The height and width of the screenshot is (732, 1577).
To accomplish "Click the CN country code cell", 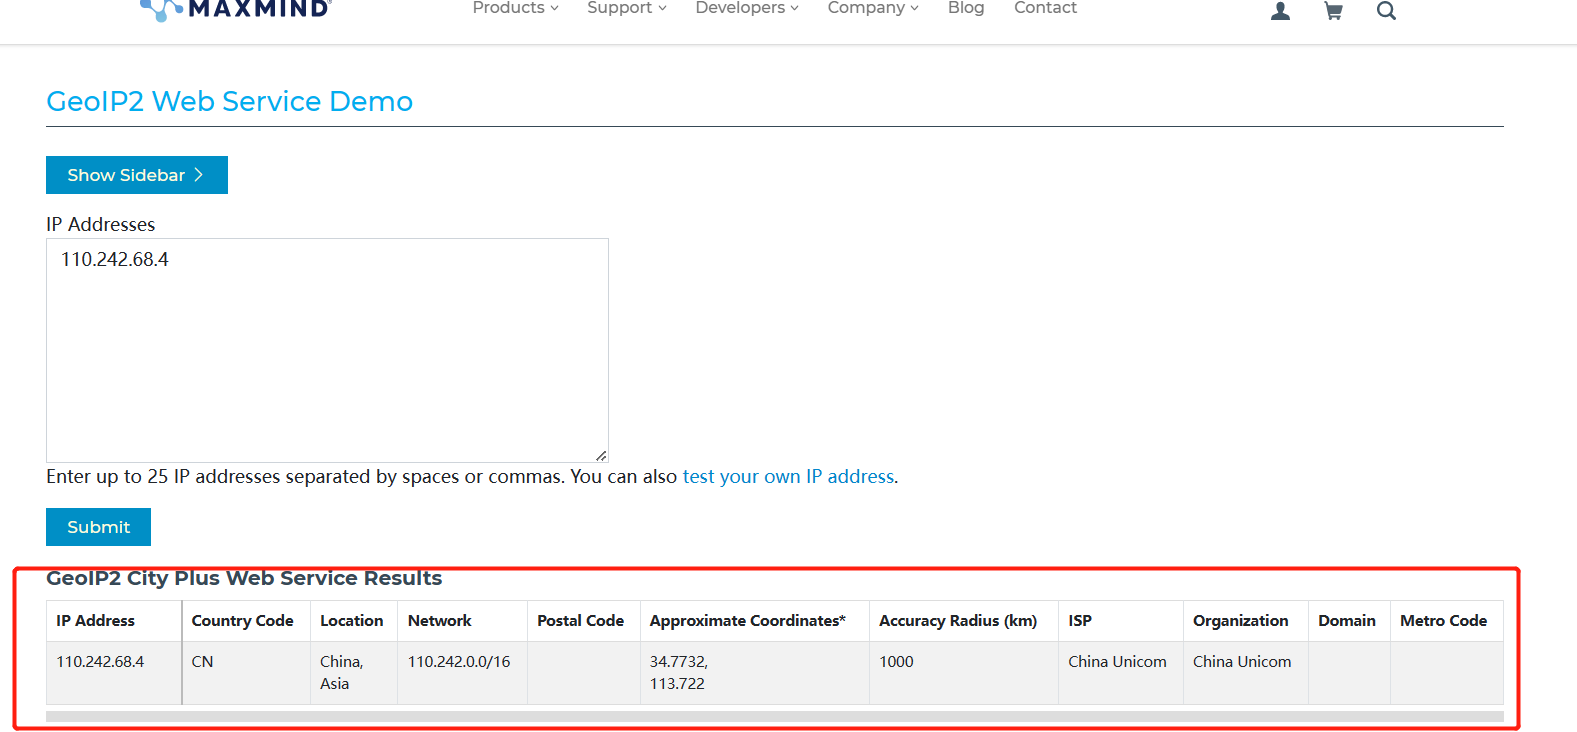I will point(246,673).
